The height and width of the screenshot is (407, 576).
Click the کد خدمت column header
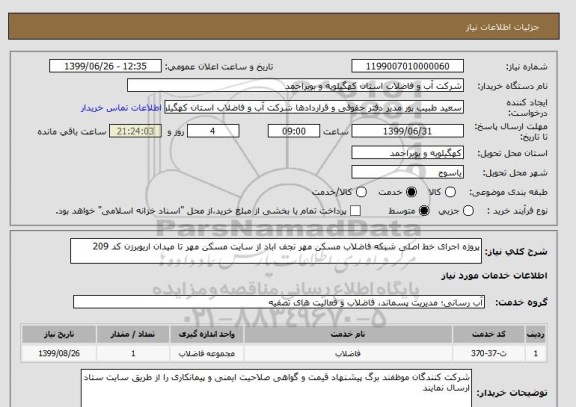click(x=489, y=334)
